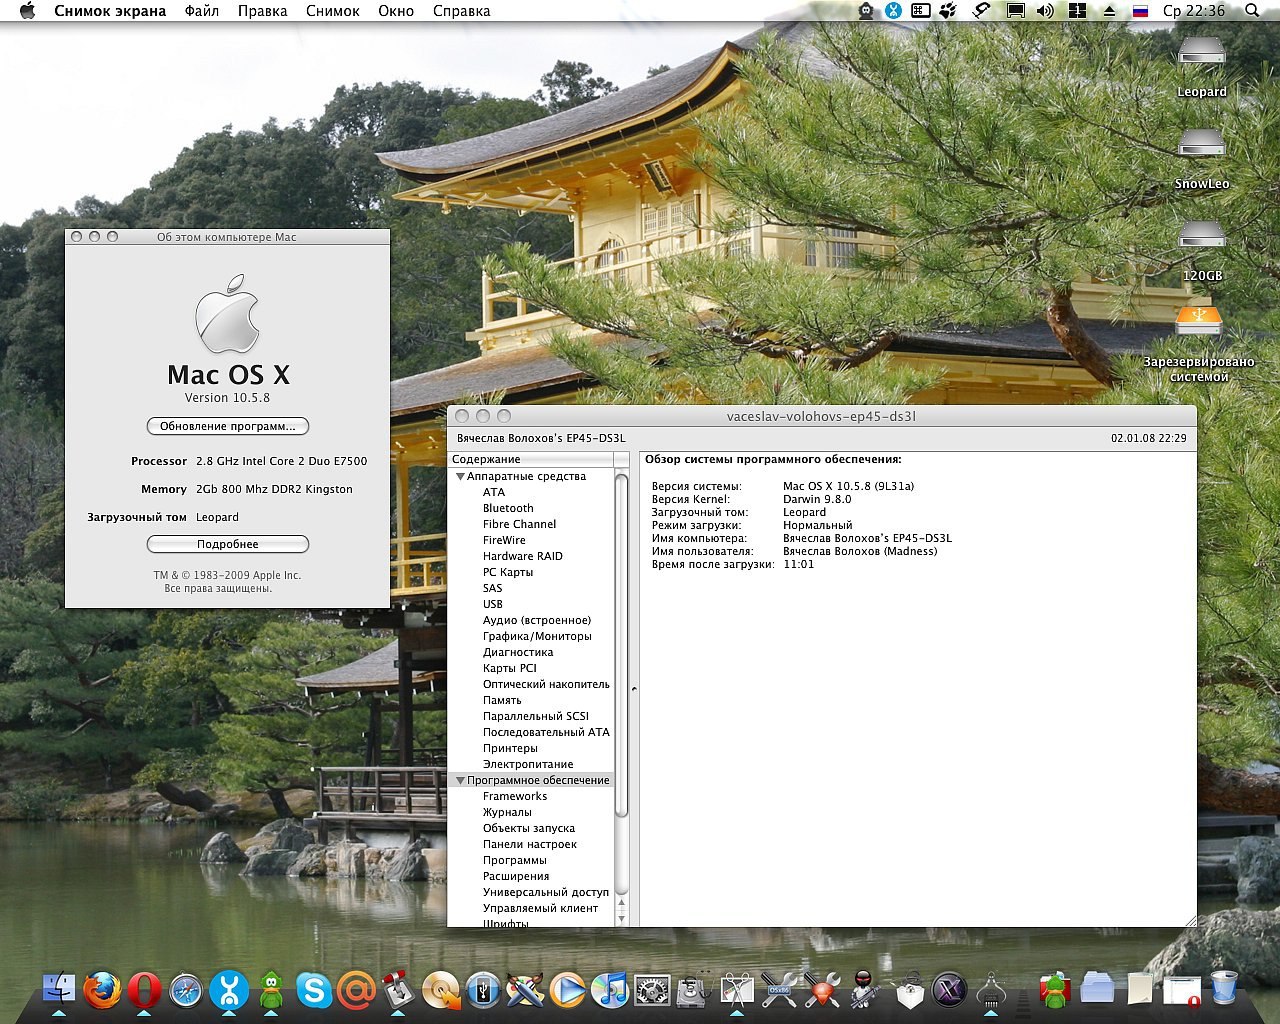Viewport: 1280px width, 1024px height.
Task: Select Диагностика in sidebar
Action: tap(518, 652)
